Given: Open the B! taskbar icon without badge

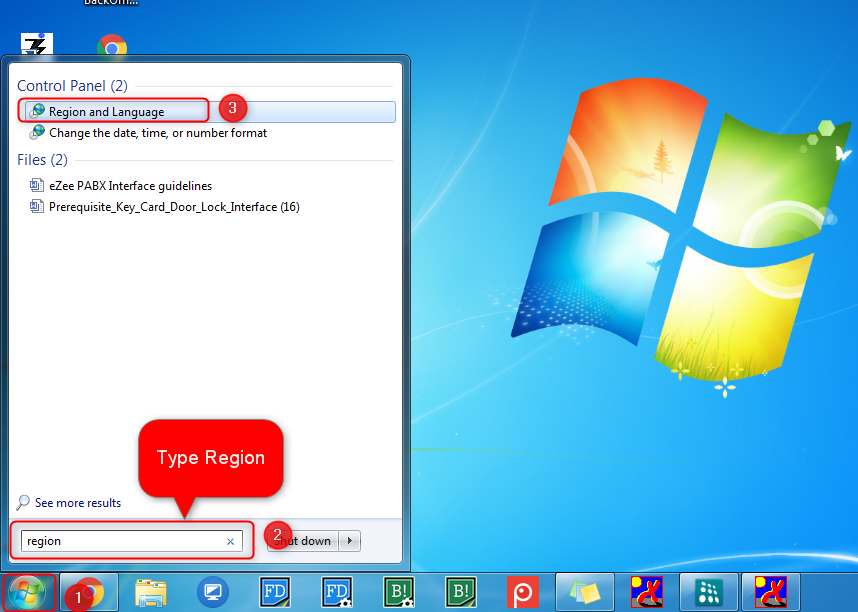Looking at the screenshot, I should tap(461, 592).
